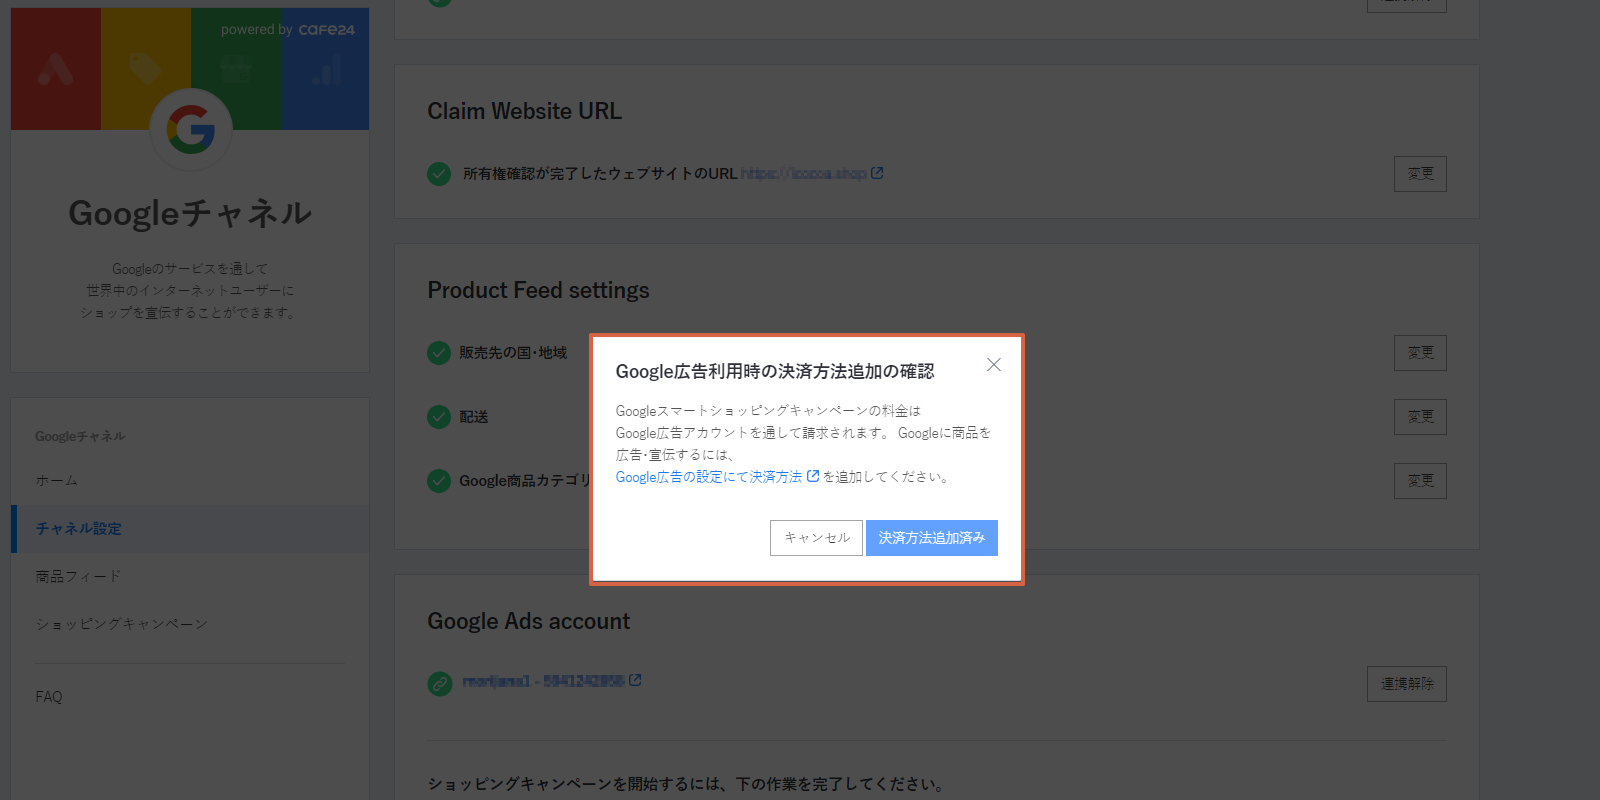Click green checkmark beside 配送
Screen dimensions: 1600x800
coord(439,417)
